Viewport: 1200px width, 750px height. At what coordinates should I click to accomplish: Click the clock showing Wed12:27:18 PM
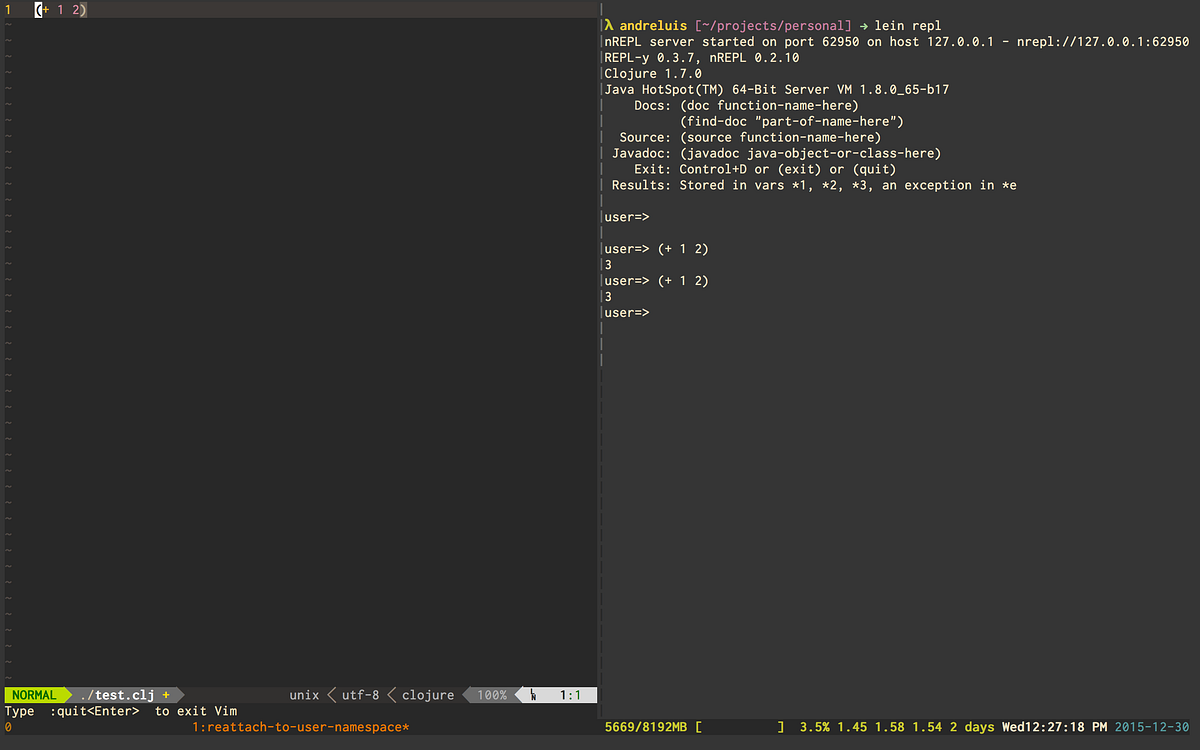pos(1054,727)
